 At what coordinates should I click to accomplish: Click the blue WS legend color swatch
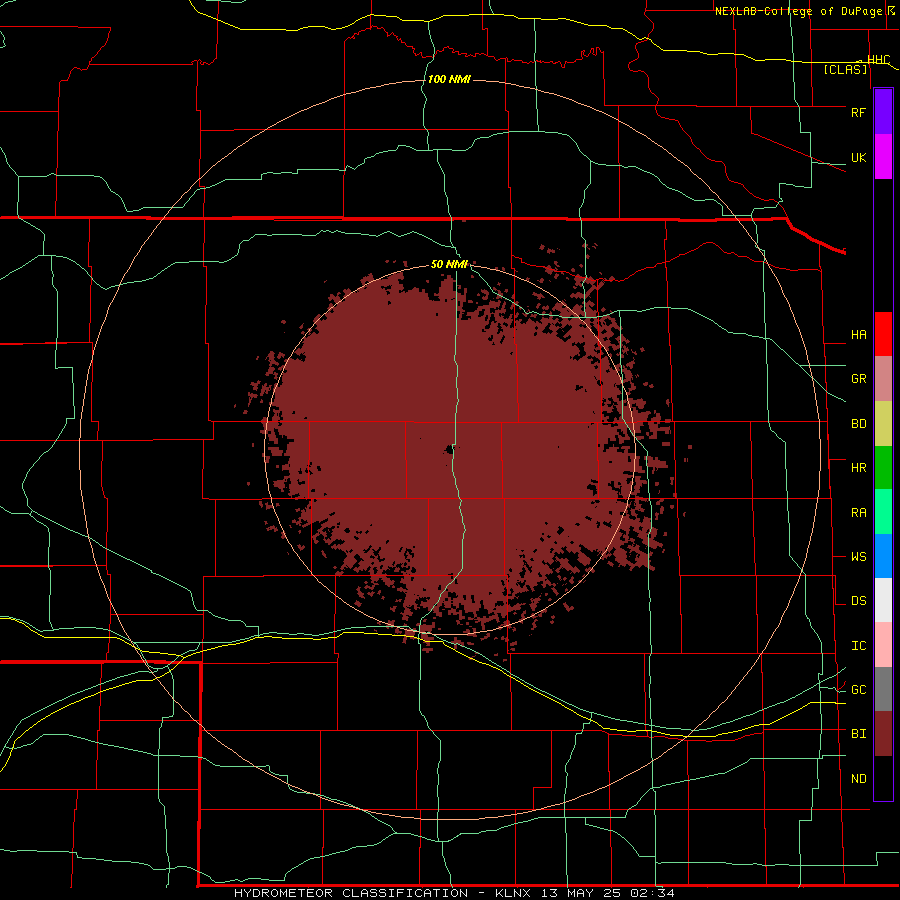tap(883, 556)
